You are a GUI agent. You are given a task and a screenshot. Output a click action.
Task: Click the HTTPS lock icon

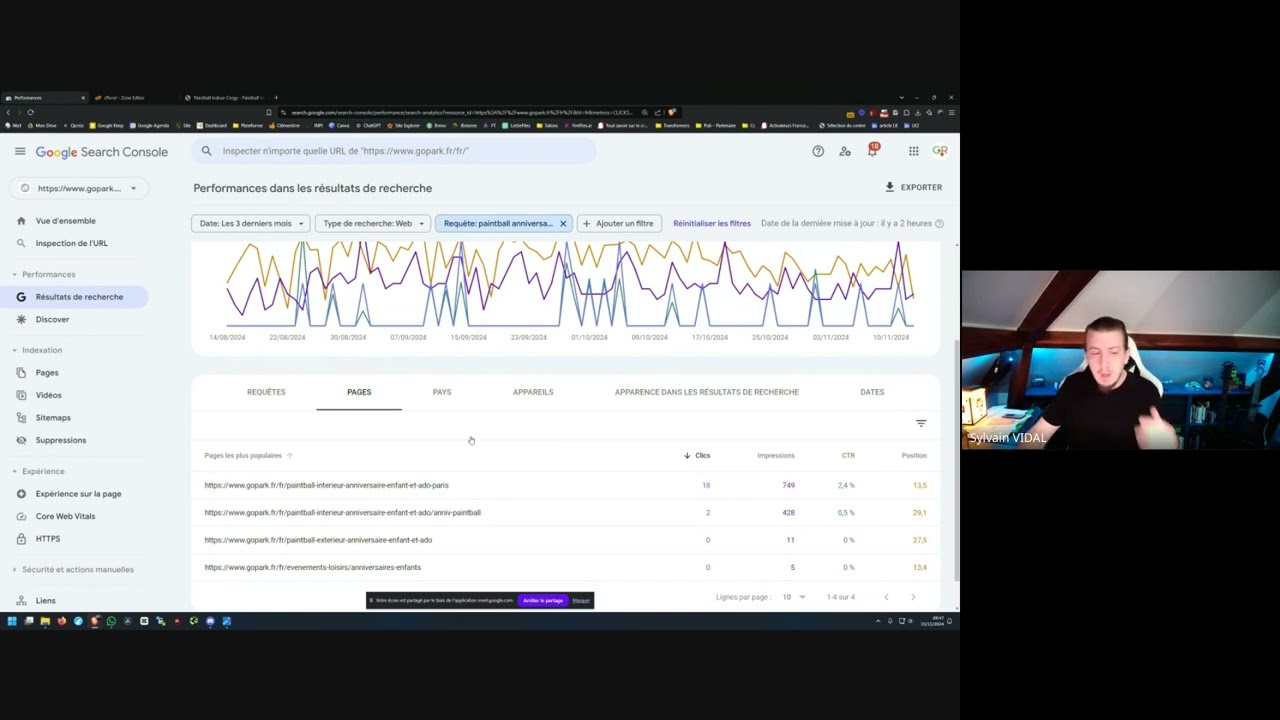pyautogui.click(x=21, y=539)
